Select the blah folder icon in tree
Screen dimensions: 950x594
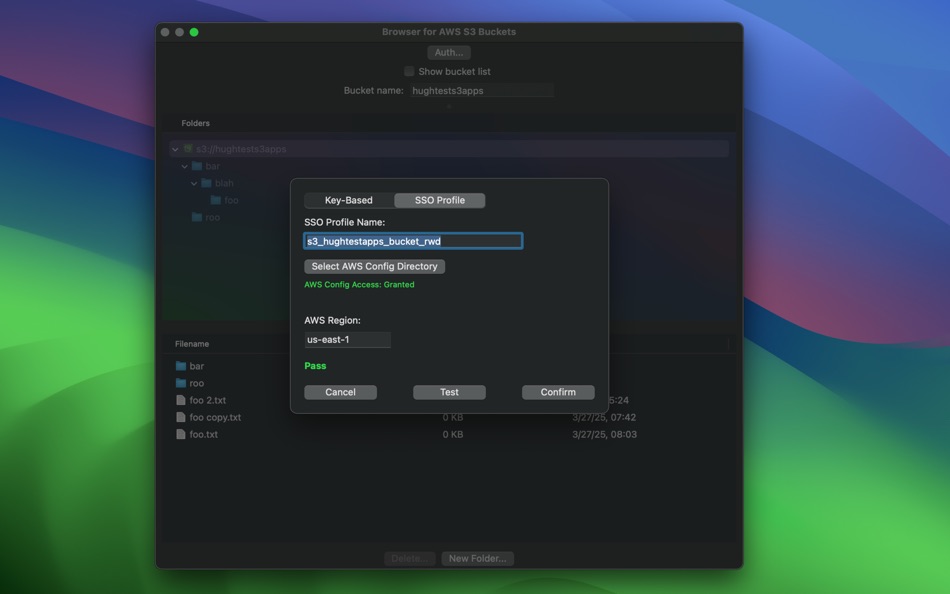coord(207,183)
